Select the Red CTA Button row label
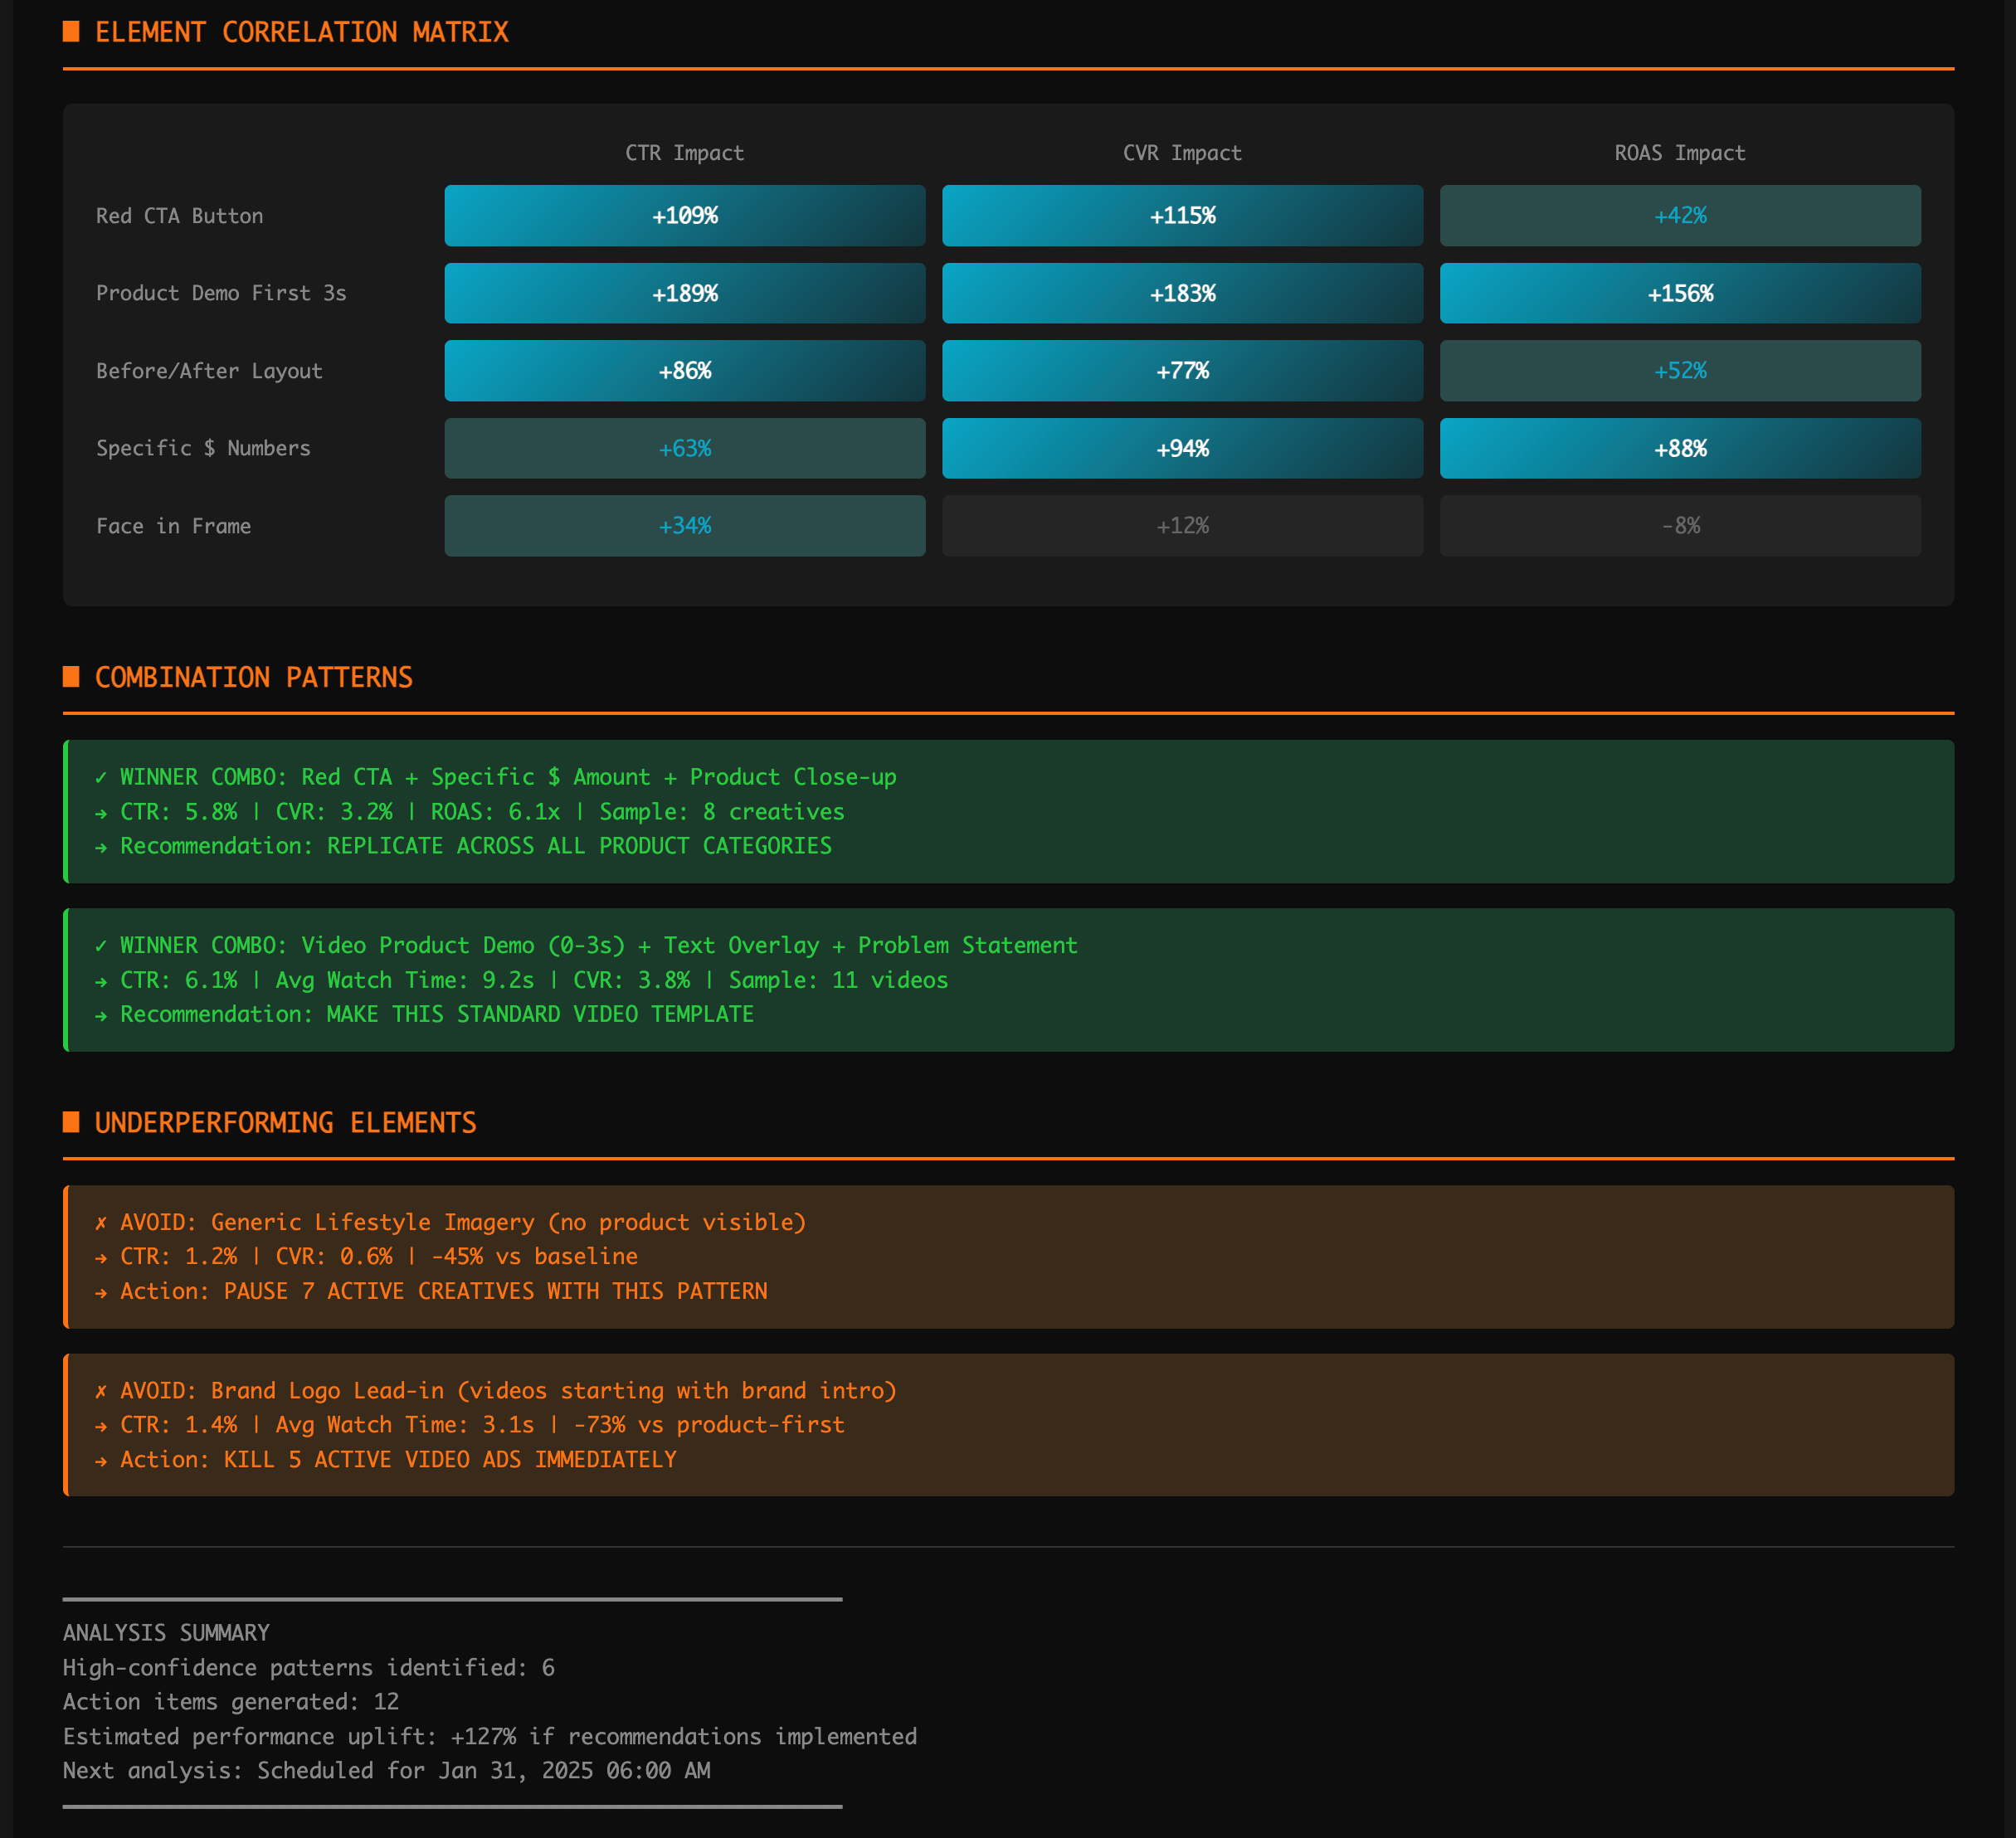The image size is (2016, 1838). (x=180, y=215)
